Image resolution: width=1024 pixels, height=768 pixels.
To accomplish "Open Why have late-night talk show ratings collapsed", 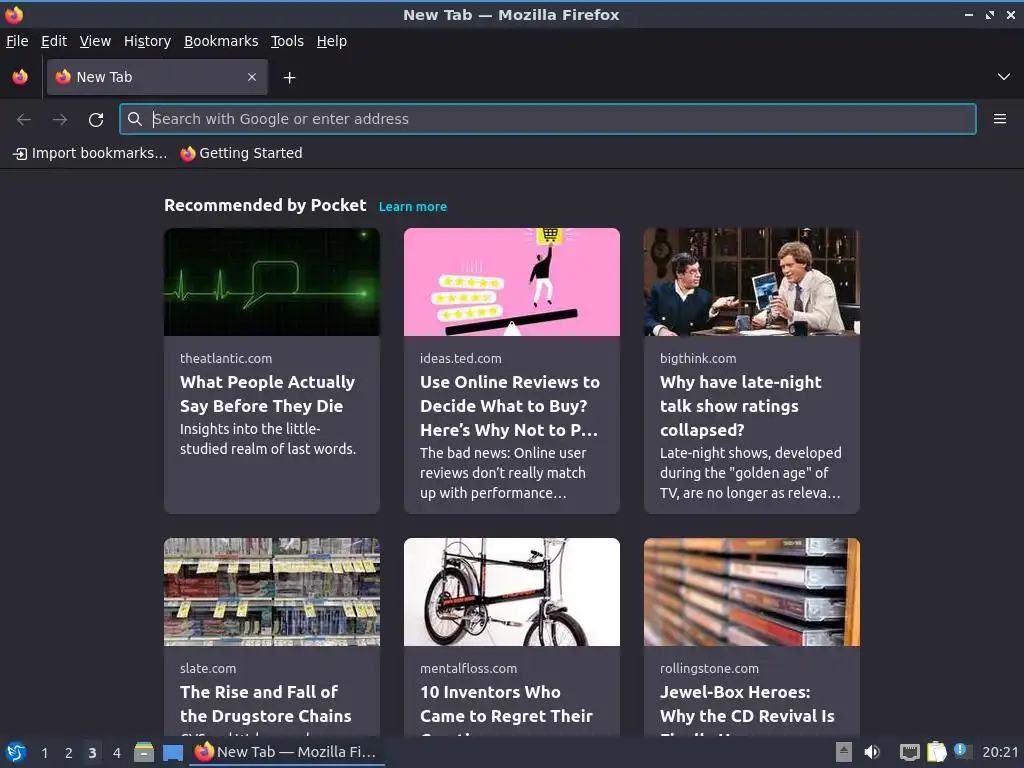I will (x=741, y=406).
